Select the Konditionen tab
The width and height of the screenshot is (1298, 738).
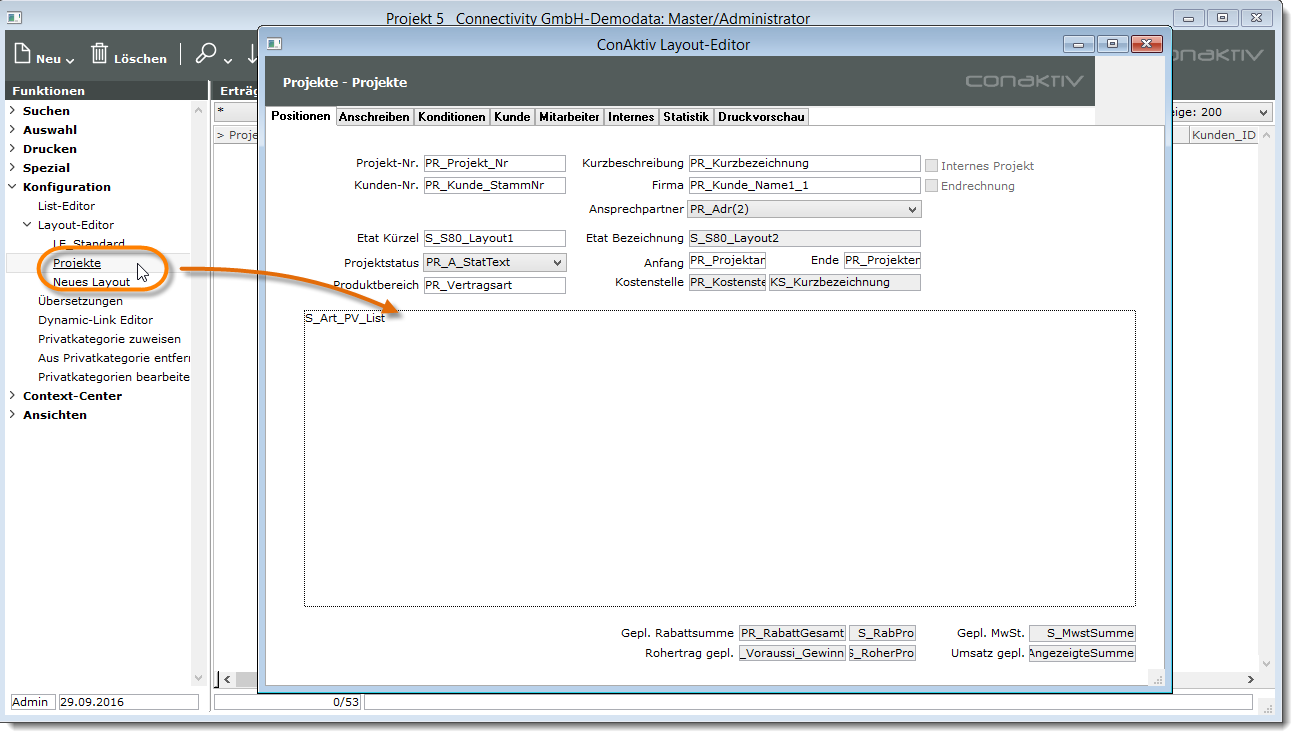coord(452,117)
